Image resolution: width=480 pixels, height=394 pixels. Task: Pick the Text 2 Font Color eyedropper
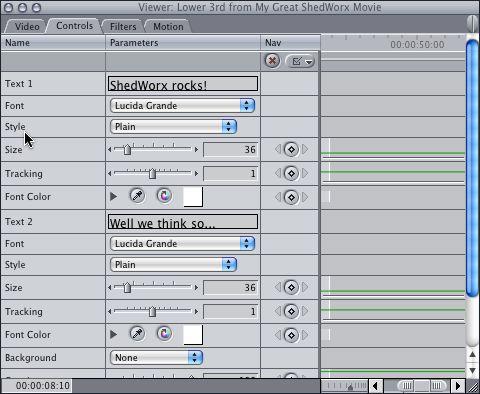(x=137, y=334)
